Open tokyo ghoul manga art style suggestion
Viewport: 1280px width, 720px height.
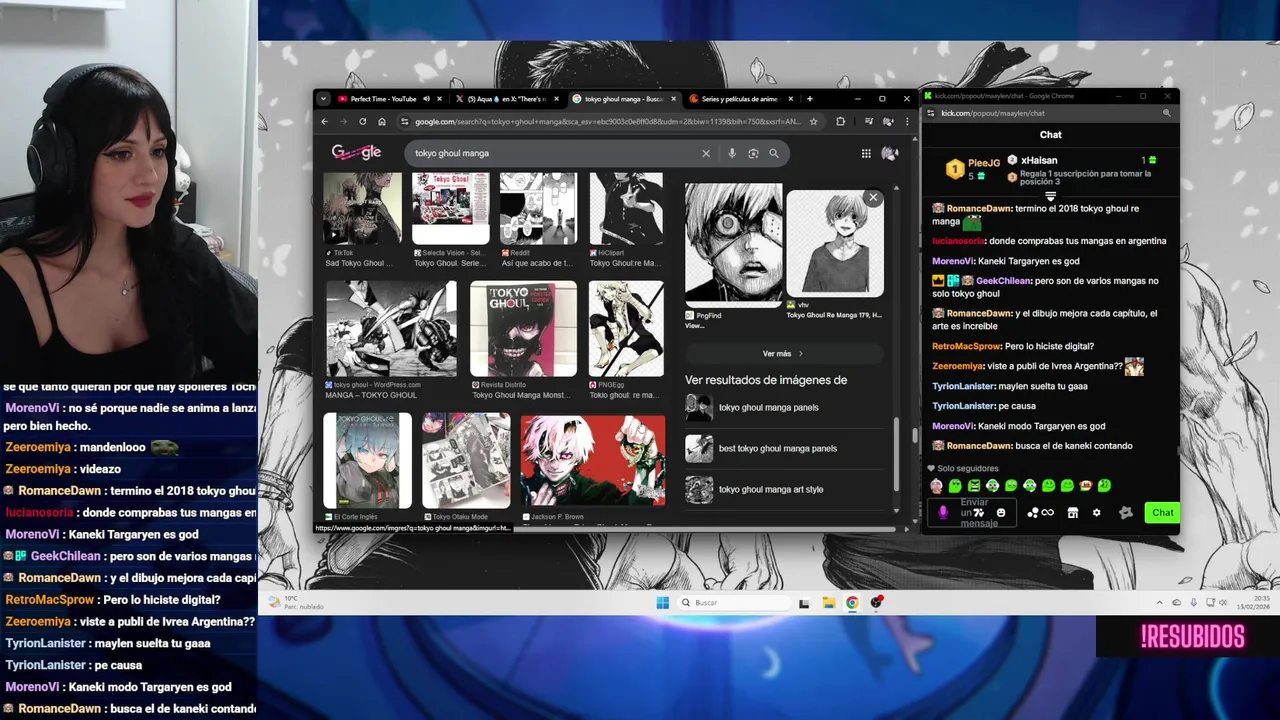tap(783, 489)
